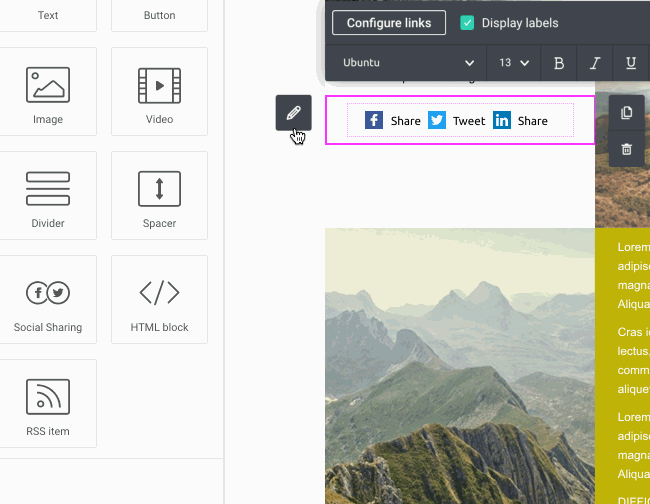Delete block with trash icon
Viewport: 650px width, 504px height.
(626, 149)
